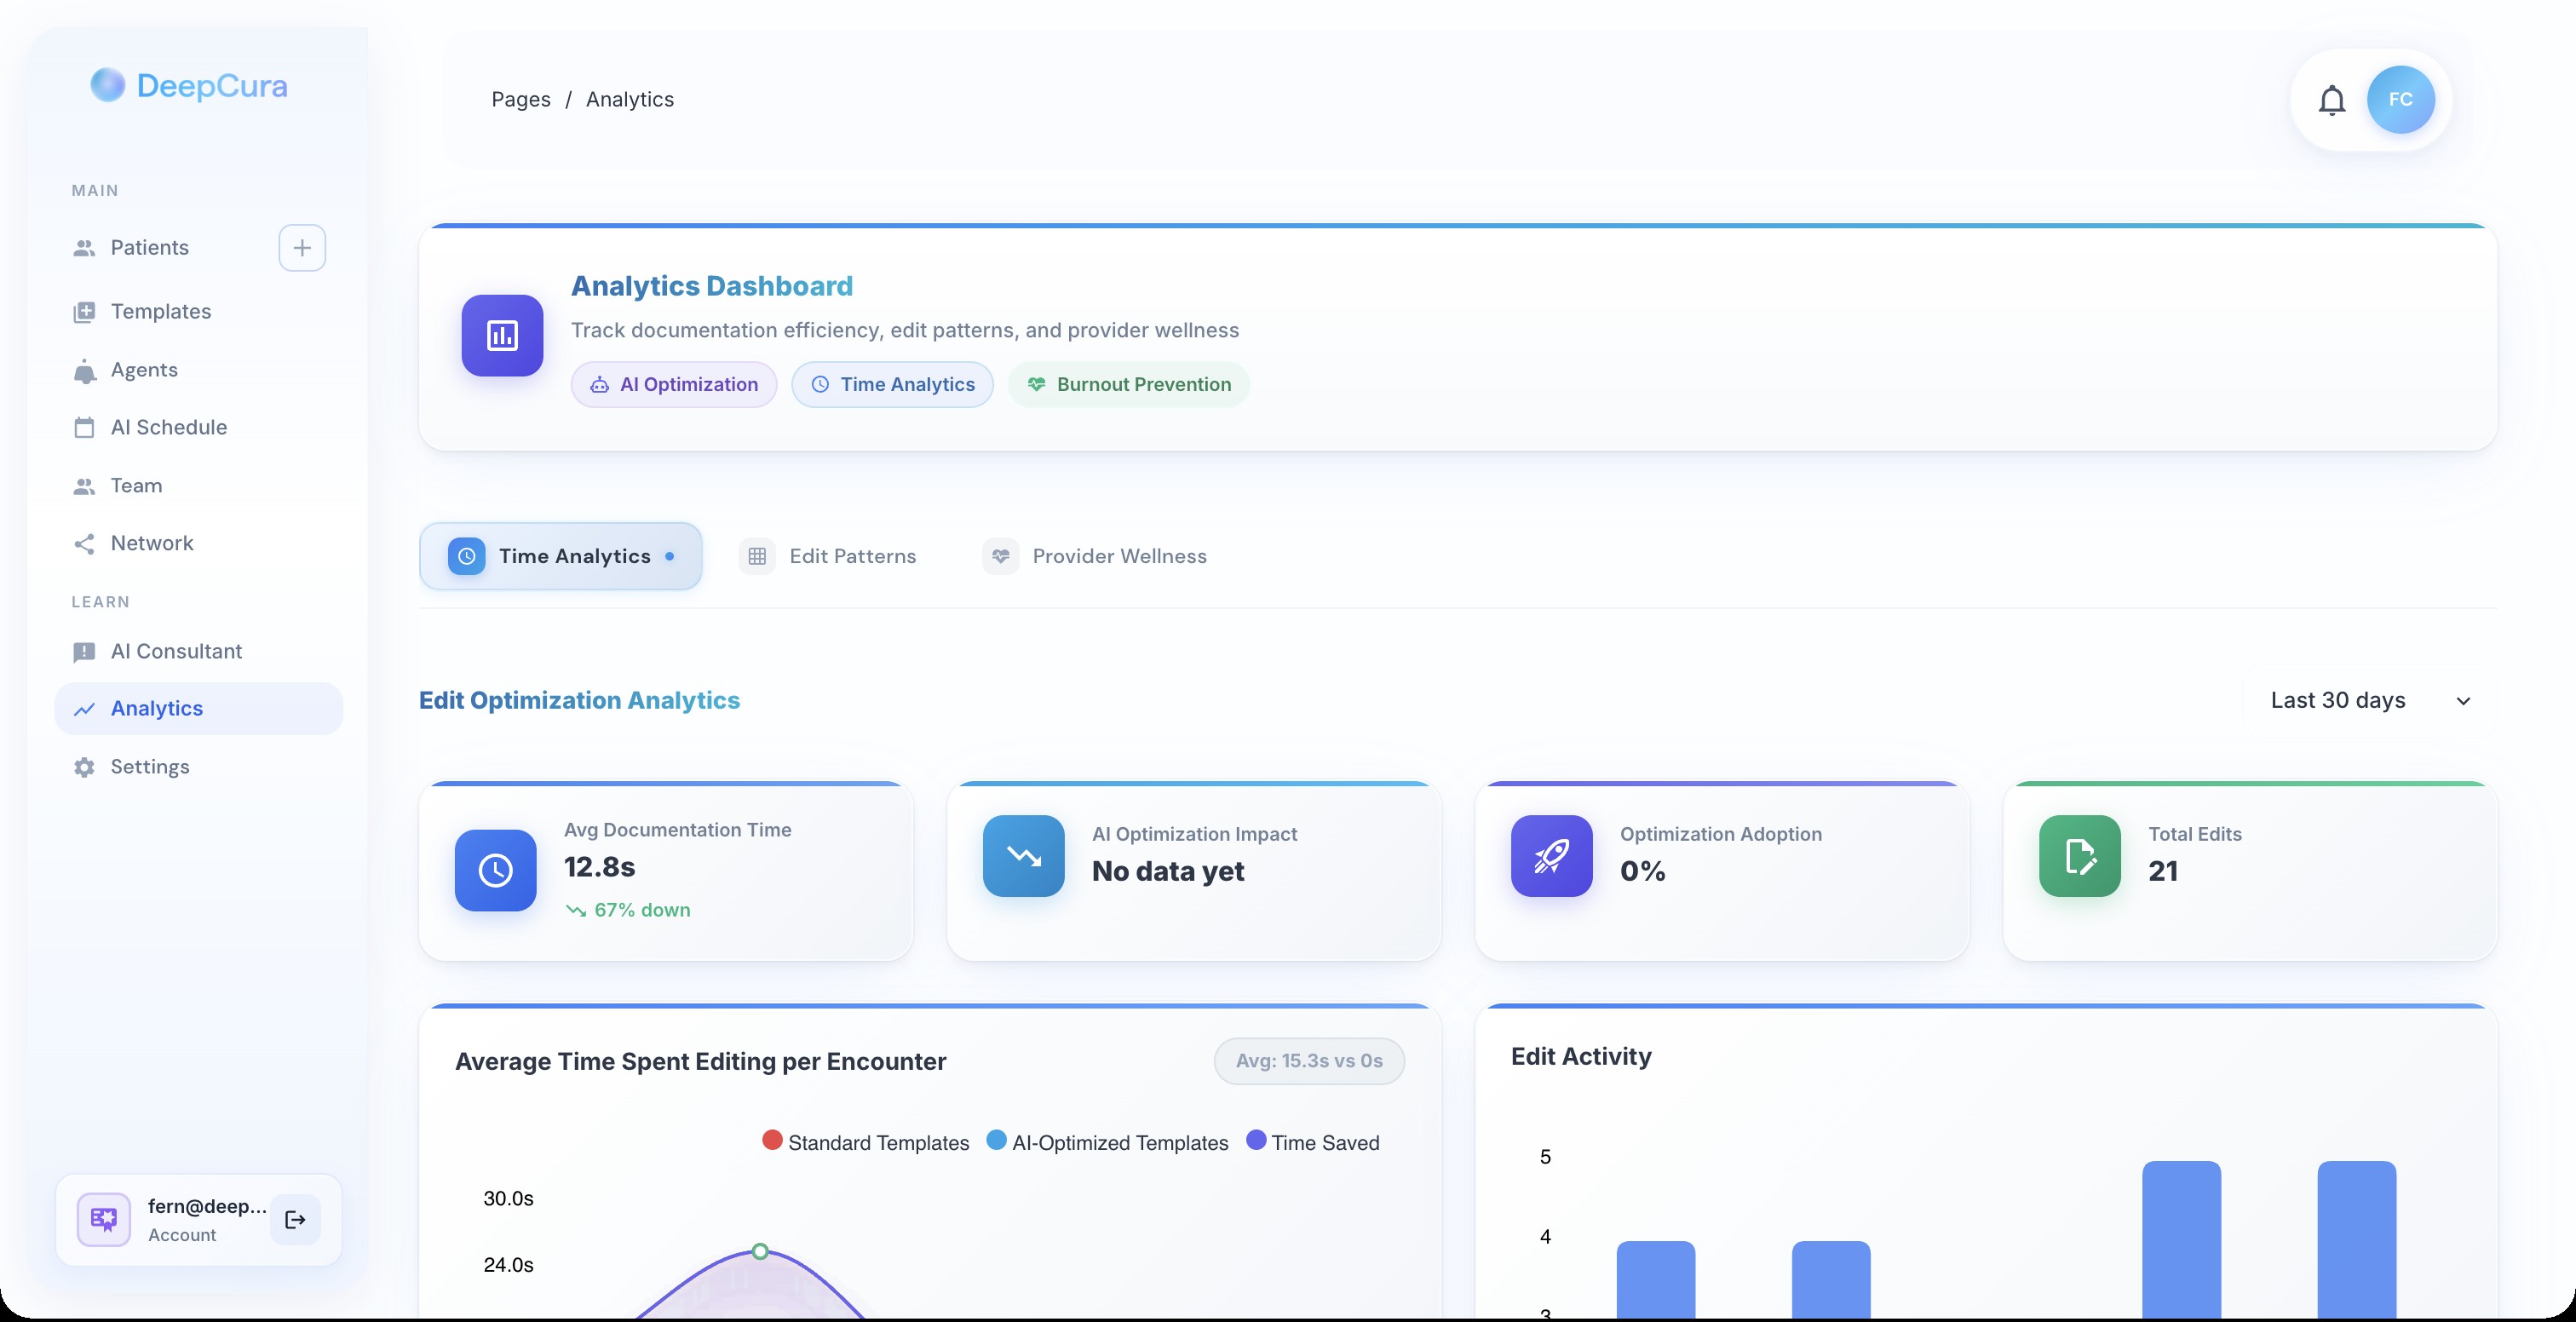This screenshot has height=1322, width=2576.
Task: Click the Total Edits value 21
Action: point(2163,872)
